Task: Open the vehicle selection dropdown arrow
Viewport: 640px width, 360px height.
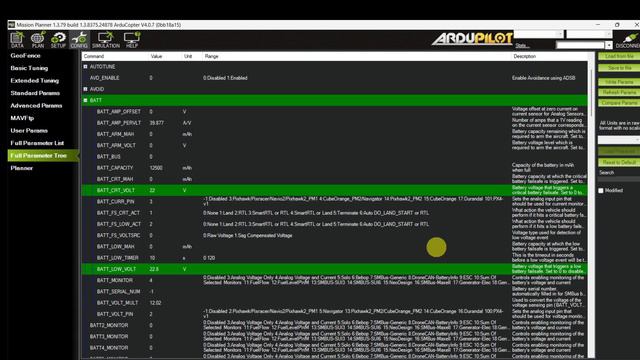Action: pyautogui.click(x=609, y=45)
